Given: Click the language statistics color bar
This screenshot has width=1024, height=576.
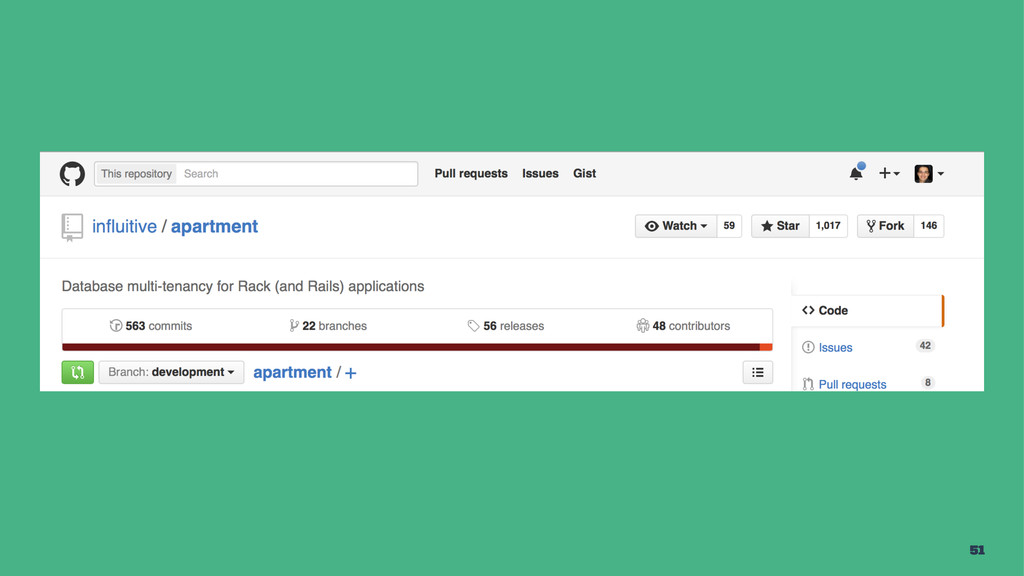Looking at the screenshot, I should coord(417,347).
